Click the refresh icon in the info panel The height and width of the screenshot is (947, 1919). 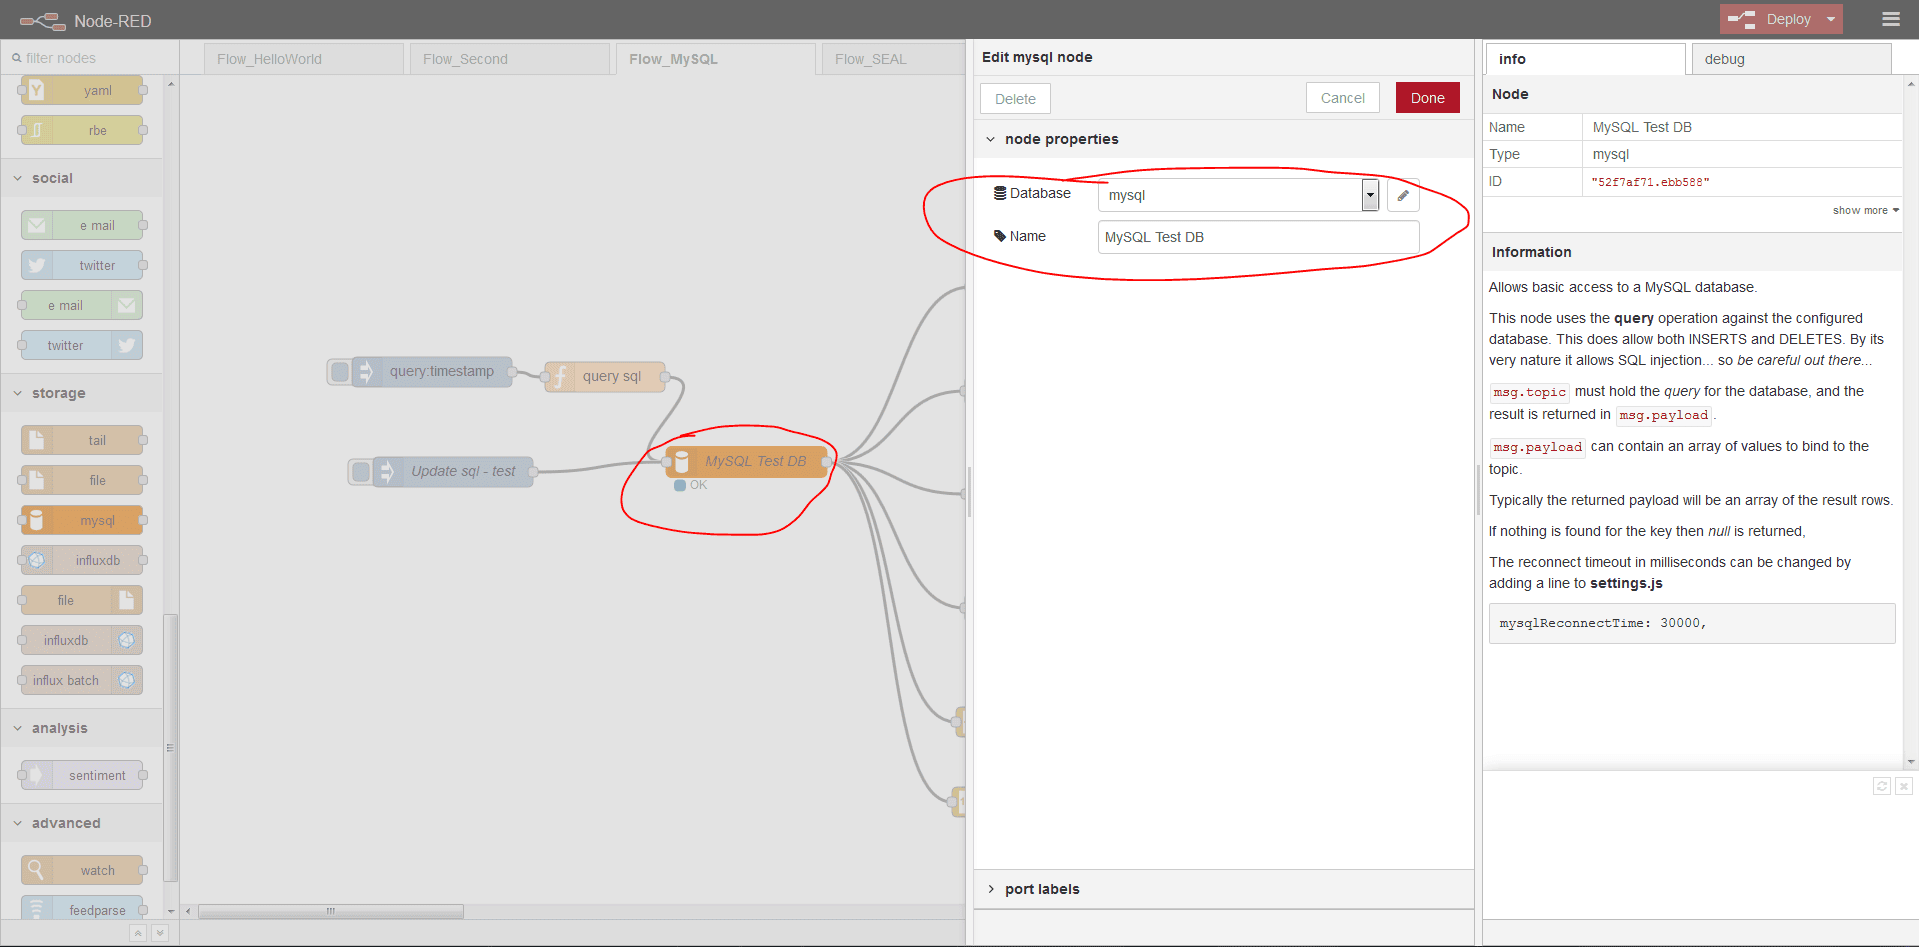(1881, 786)
